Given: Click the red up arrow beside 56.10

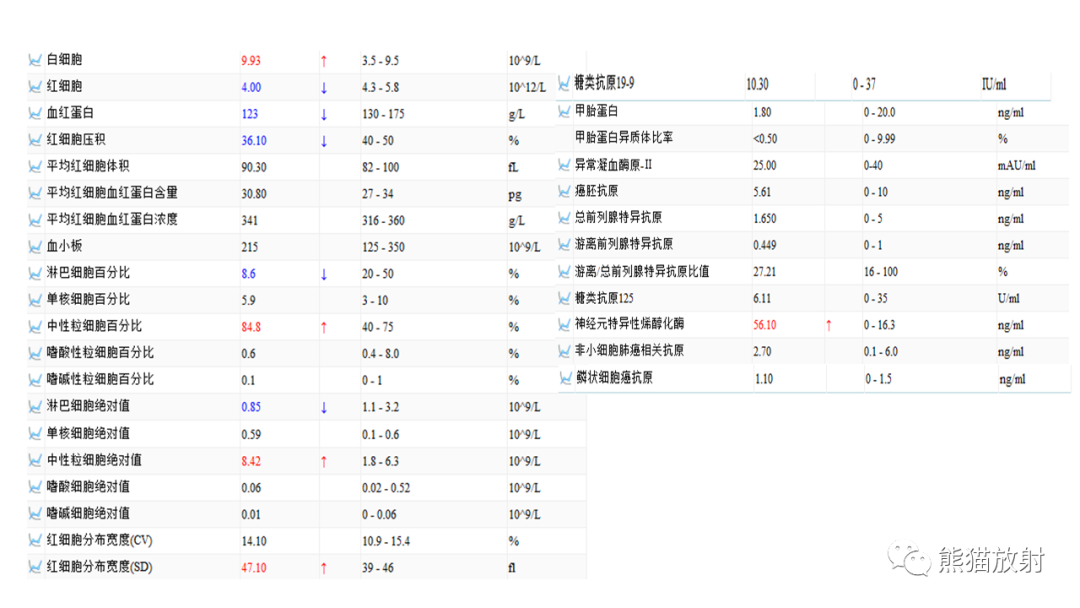Looking at the screenshot, I should click(829, 326).
